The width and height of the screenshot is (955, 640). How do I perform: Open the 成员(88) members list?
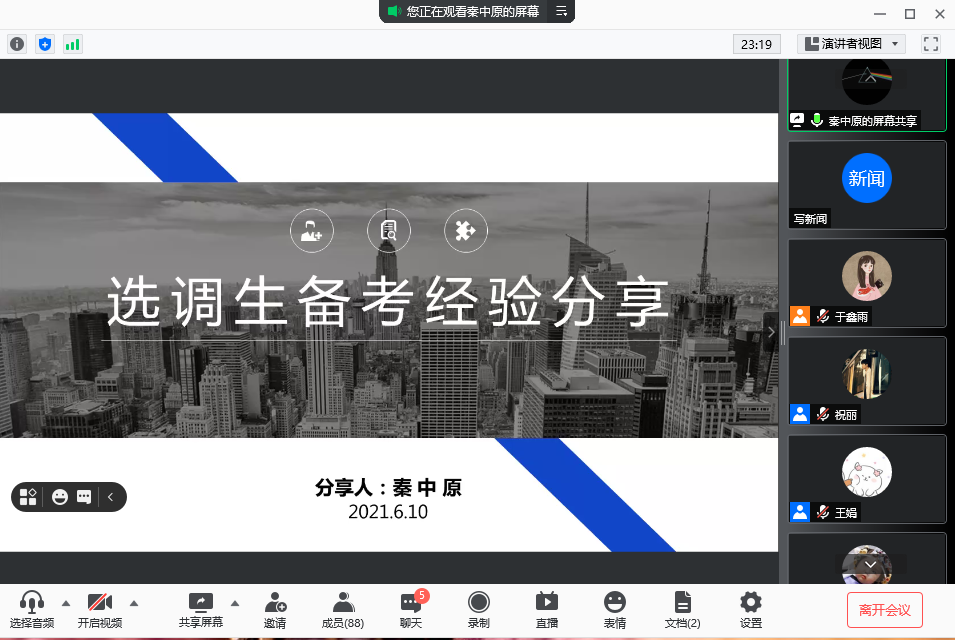pyautogui.click(x=343, y=610)
